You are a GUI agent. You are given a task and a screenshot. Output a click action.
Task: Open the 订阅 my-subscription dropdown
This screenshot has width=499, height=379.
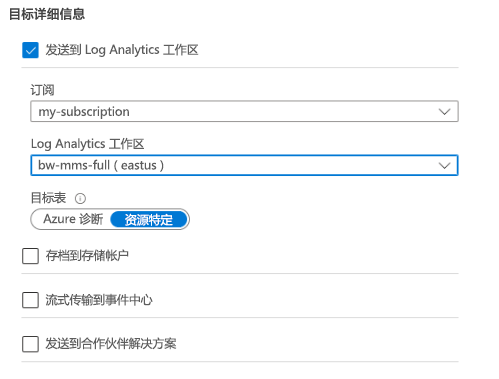pos(244,111)
